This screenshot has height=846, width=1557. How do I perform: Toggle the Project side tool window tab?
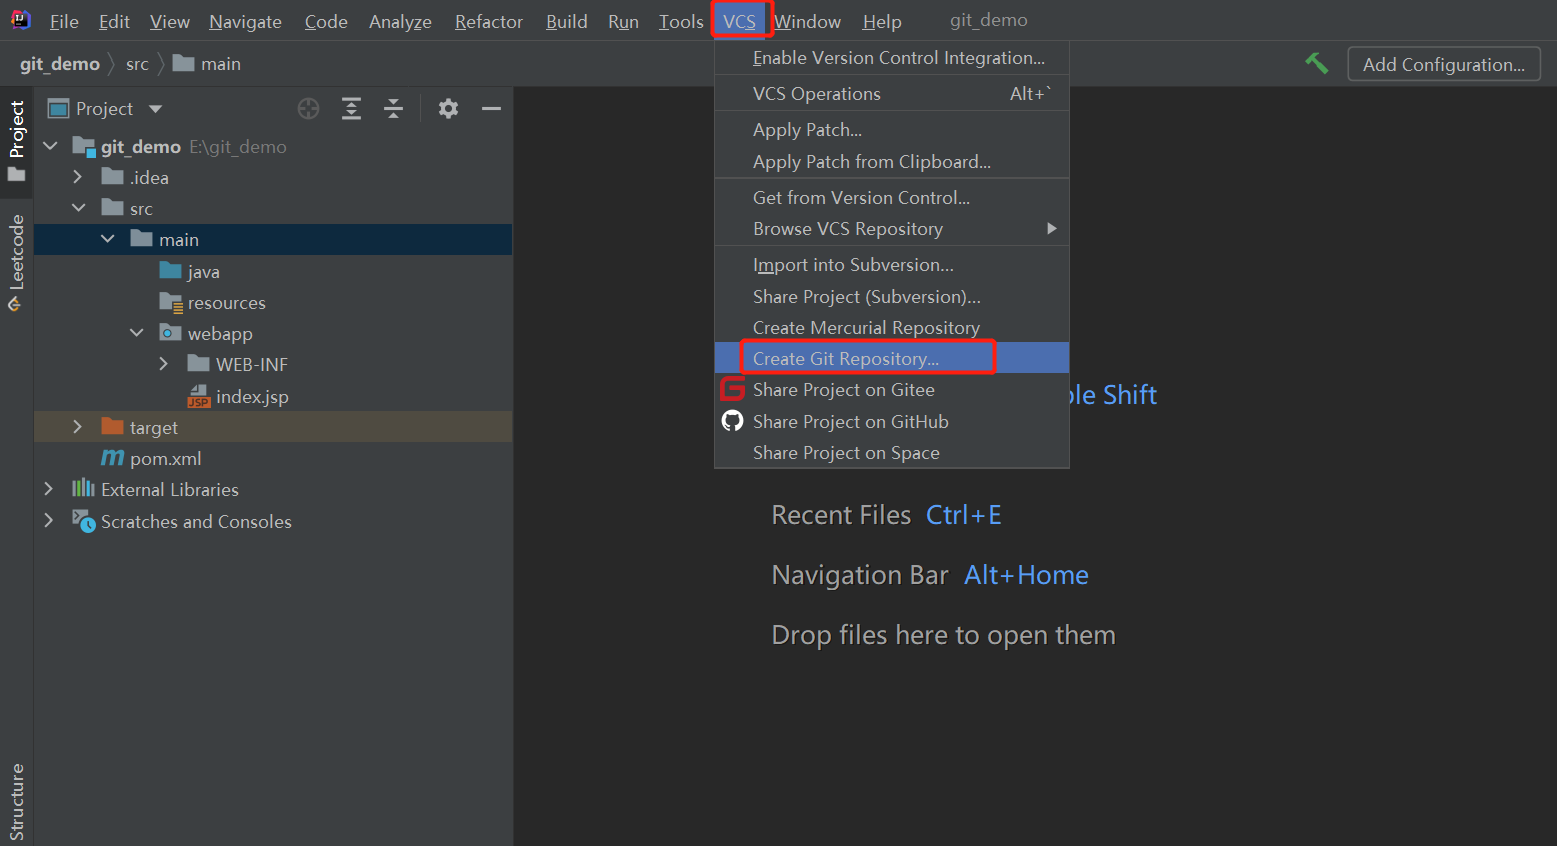16,140
